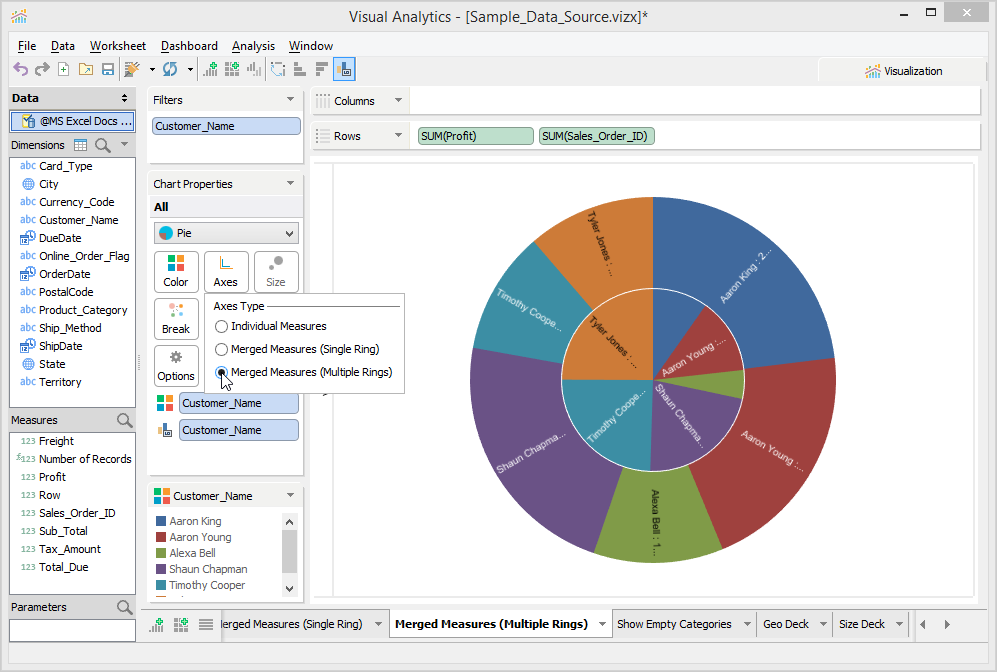Open the Columns shelf dropdown arrow
The width and height of the screenshot is (997, 672).
(398, 101)
